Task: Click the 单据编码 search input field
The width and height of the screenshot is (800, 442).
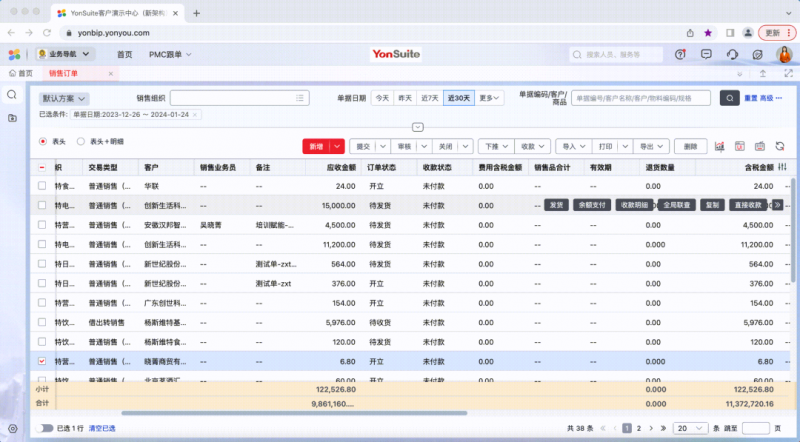Action: (640, 98)
